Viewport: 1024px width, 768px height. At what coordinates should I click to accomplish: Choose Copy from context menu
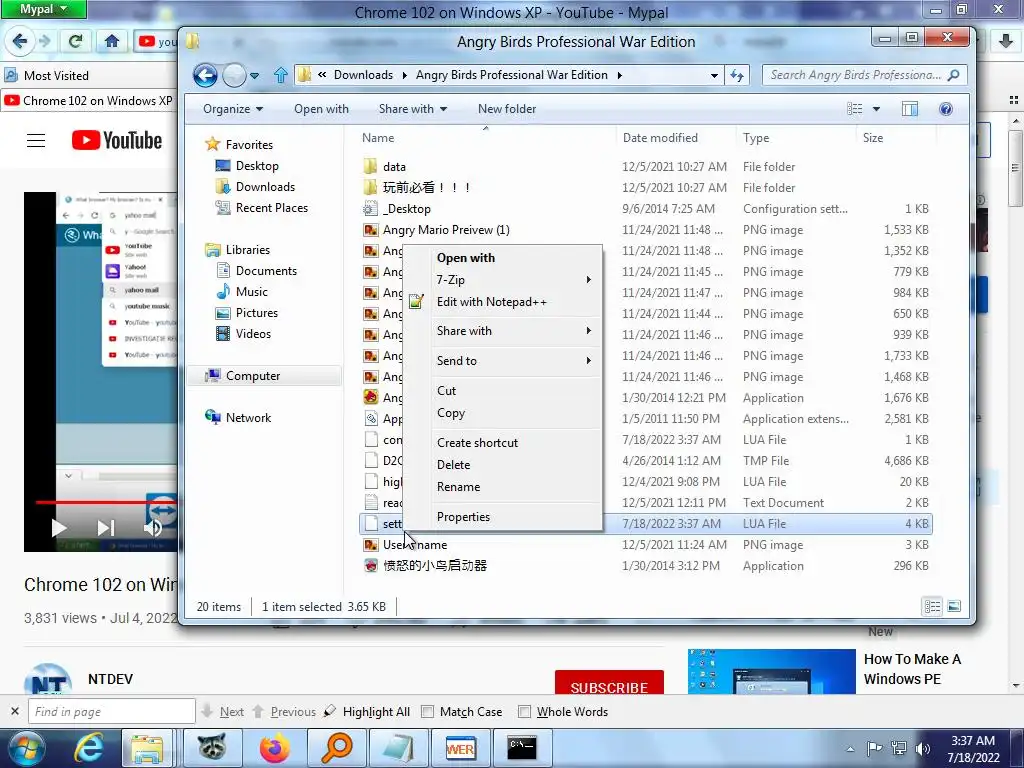point(515,413)
